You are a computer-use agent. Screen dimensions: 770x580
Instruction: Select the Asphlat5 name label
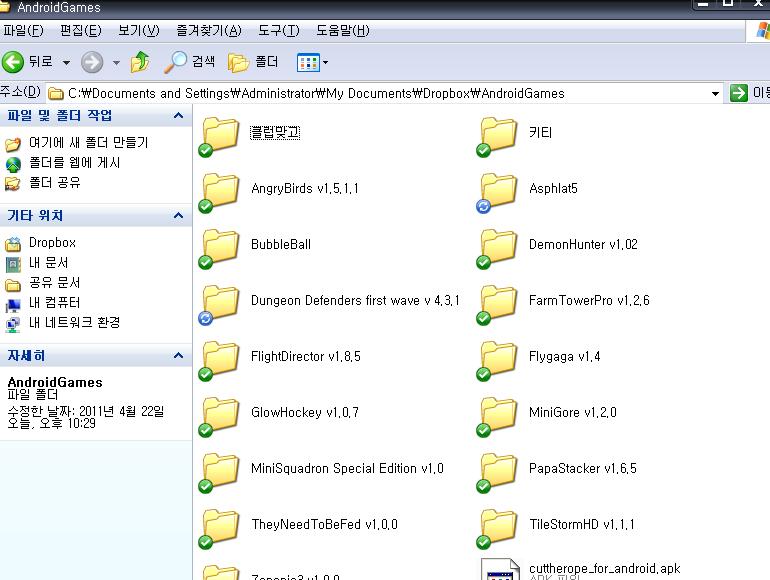click(x=553, y=189)
